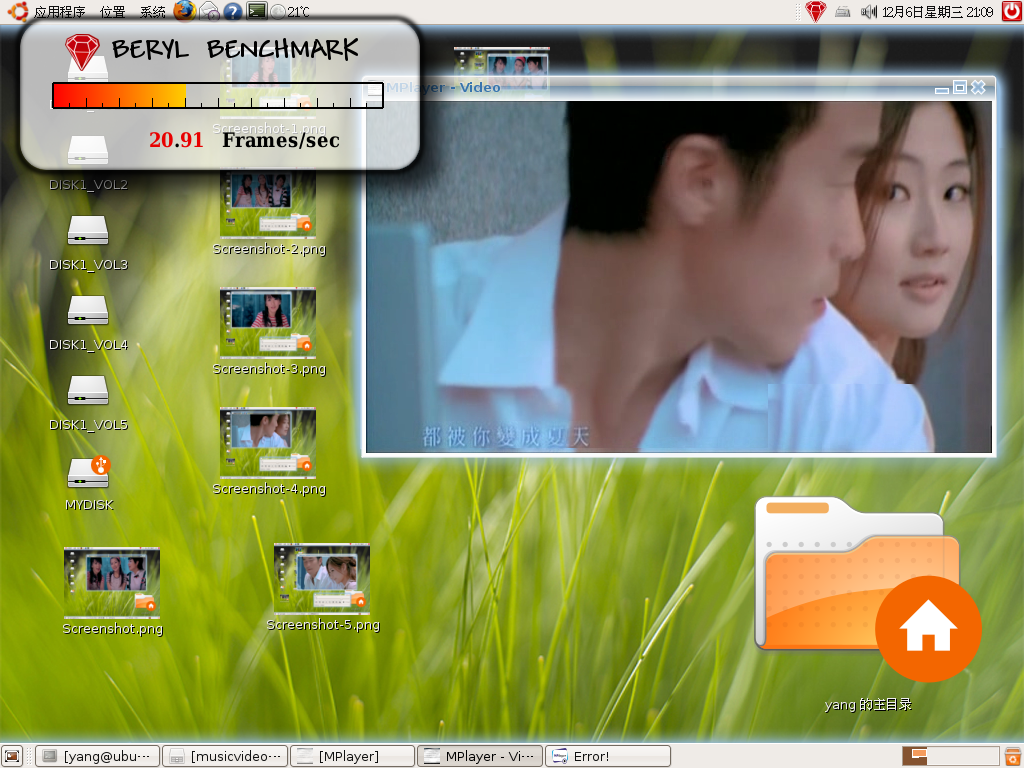Open the 位置 places menu
Viewport: 1024px width, 768px height.
coord(112,11)
